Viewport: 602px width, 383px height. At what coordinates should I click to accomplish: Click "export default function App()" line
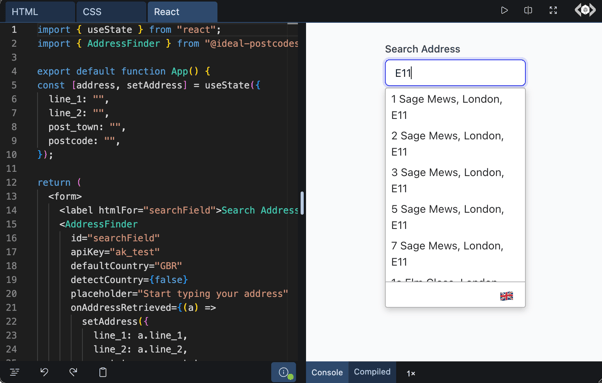(124, 71)
